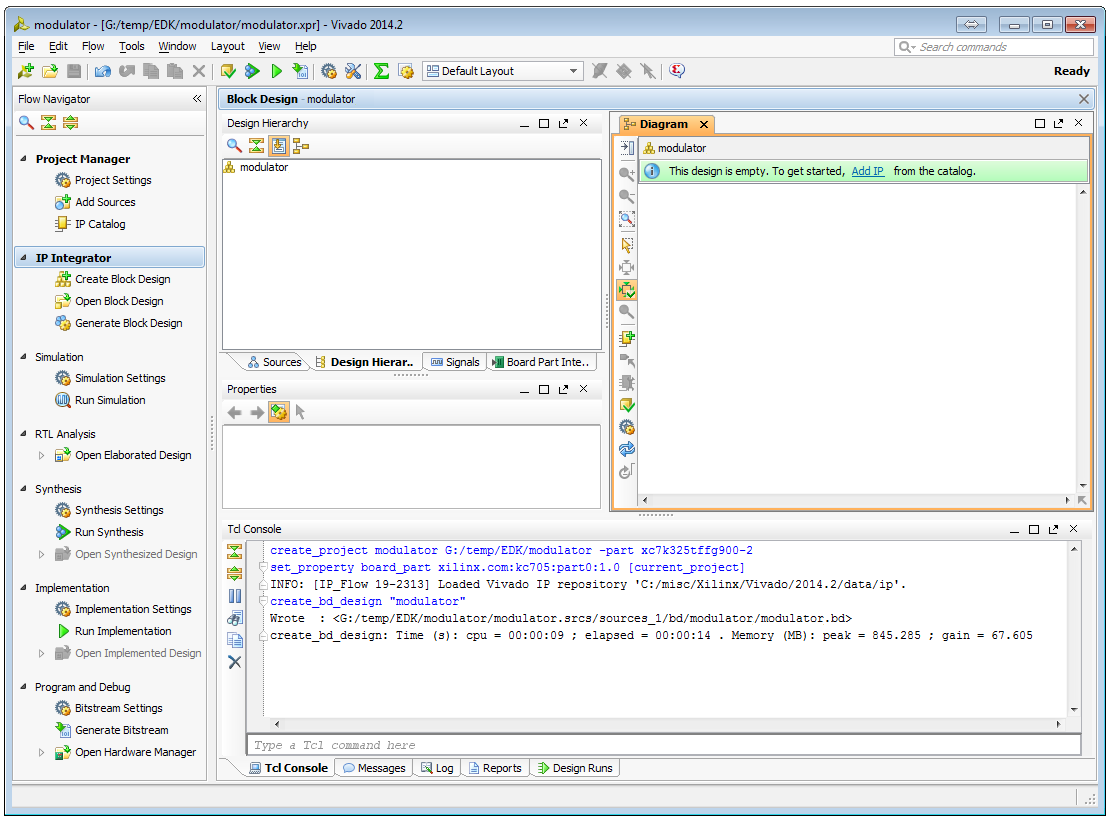Click Tcl Console vertical scrollbar down arrow

coord(1075,709)
